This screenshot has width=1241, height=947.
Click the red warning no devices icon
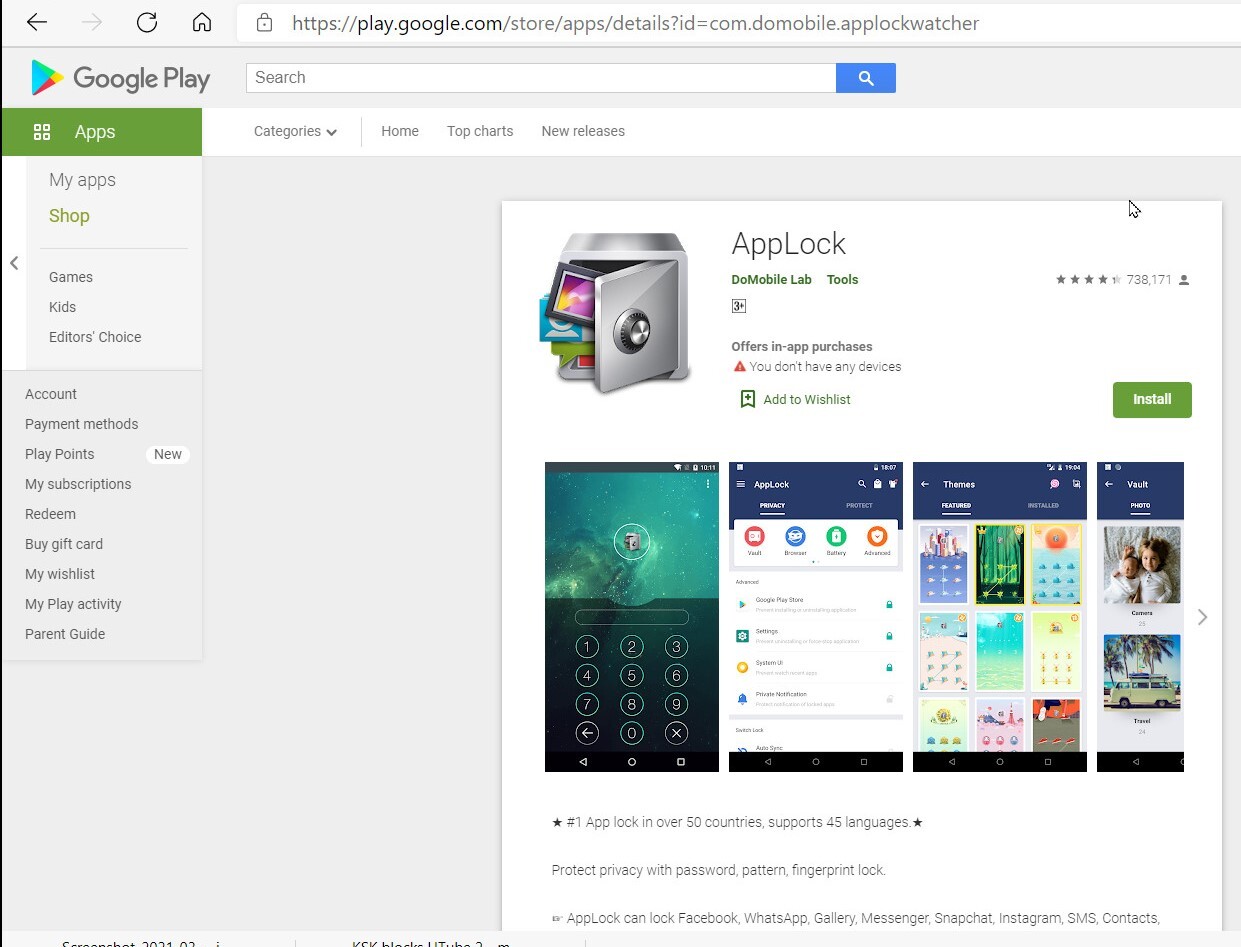(x=739, y=366)
